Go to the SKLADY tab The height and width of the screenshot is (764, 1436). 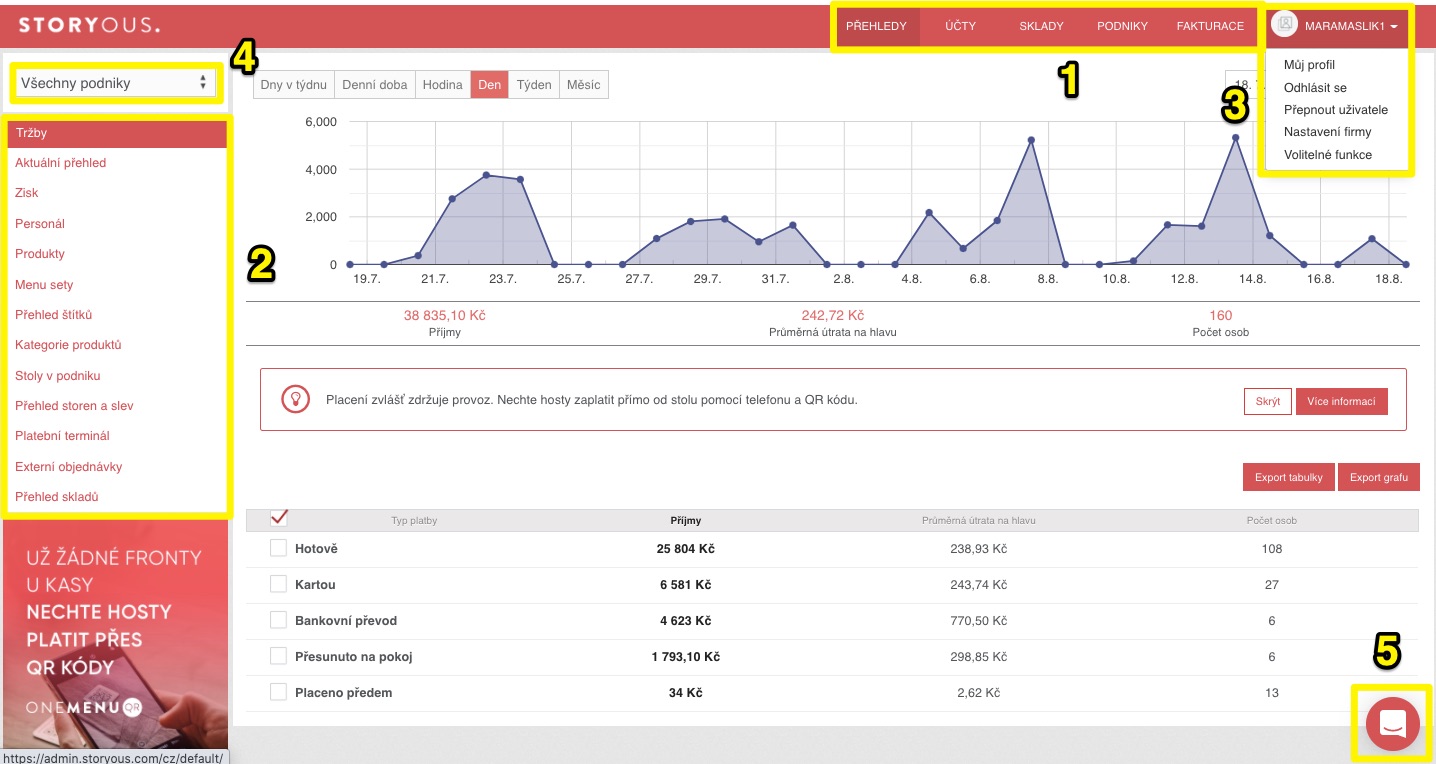[x=1041, y=26]
